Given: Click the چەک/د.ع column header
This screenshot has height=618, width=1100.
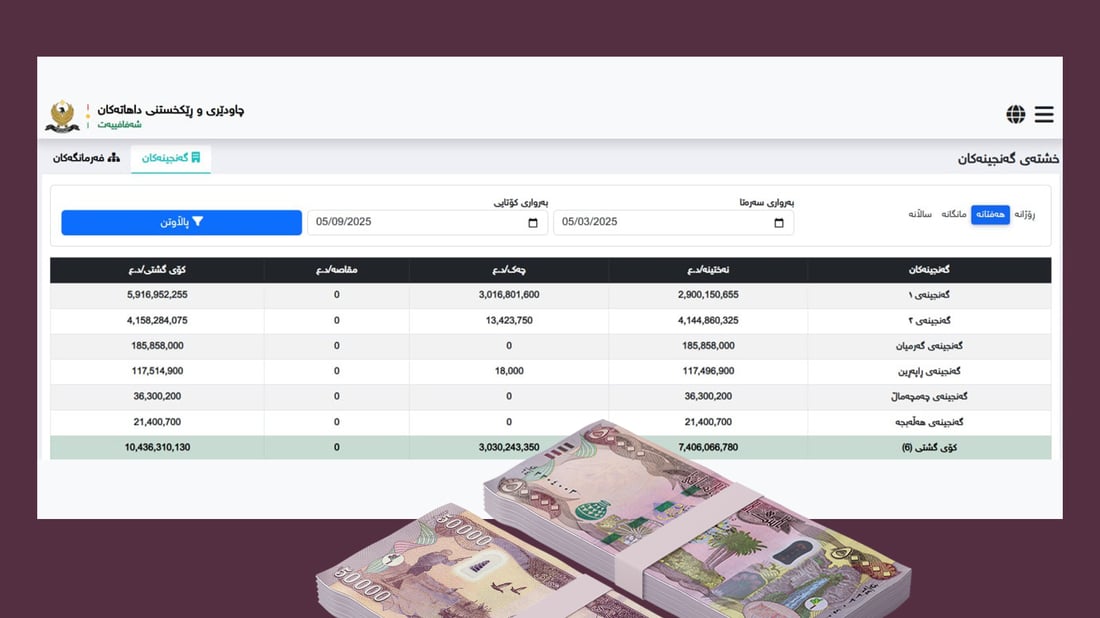Looking at the screenshot, I should (509, 270).
